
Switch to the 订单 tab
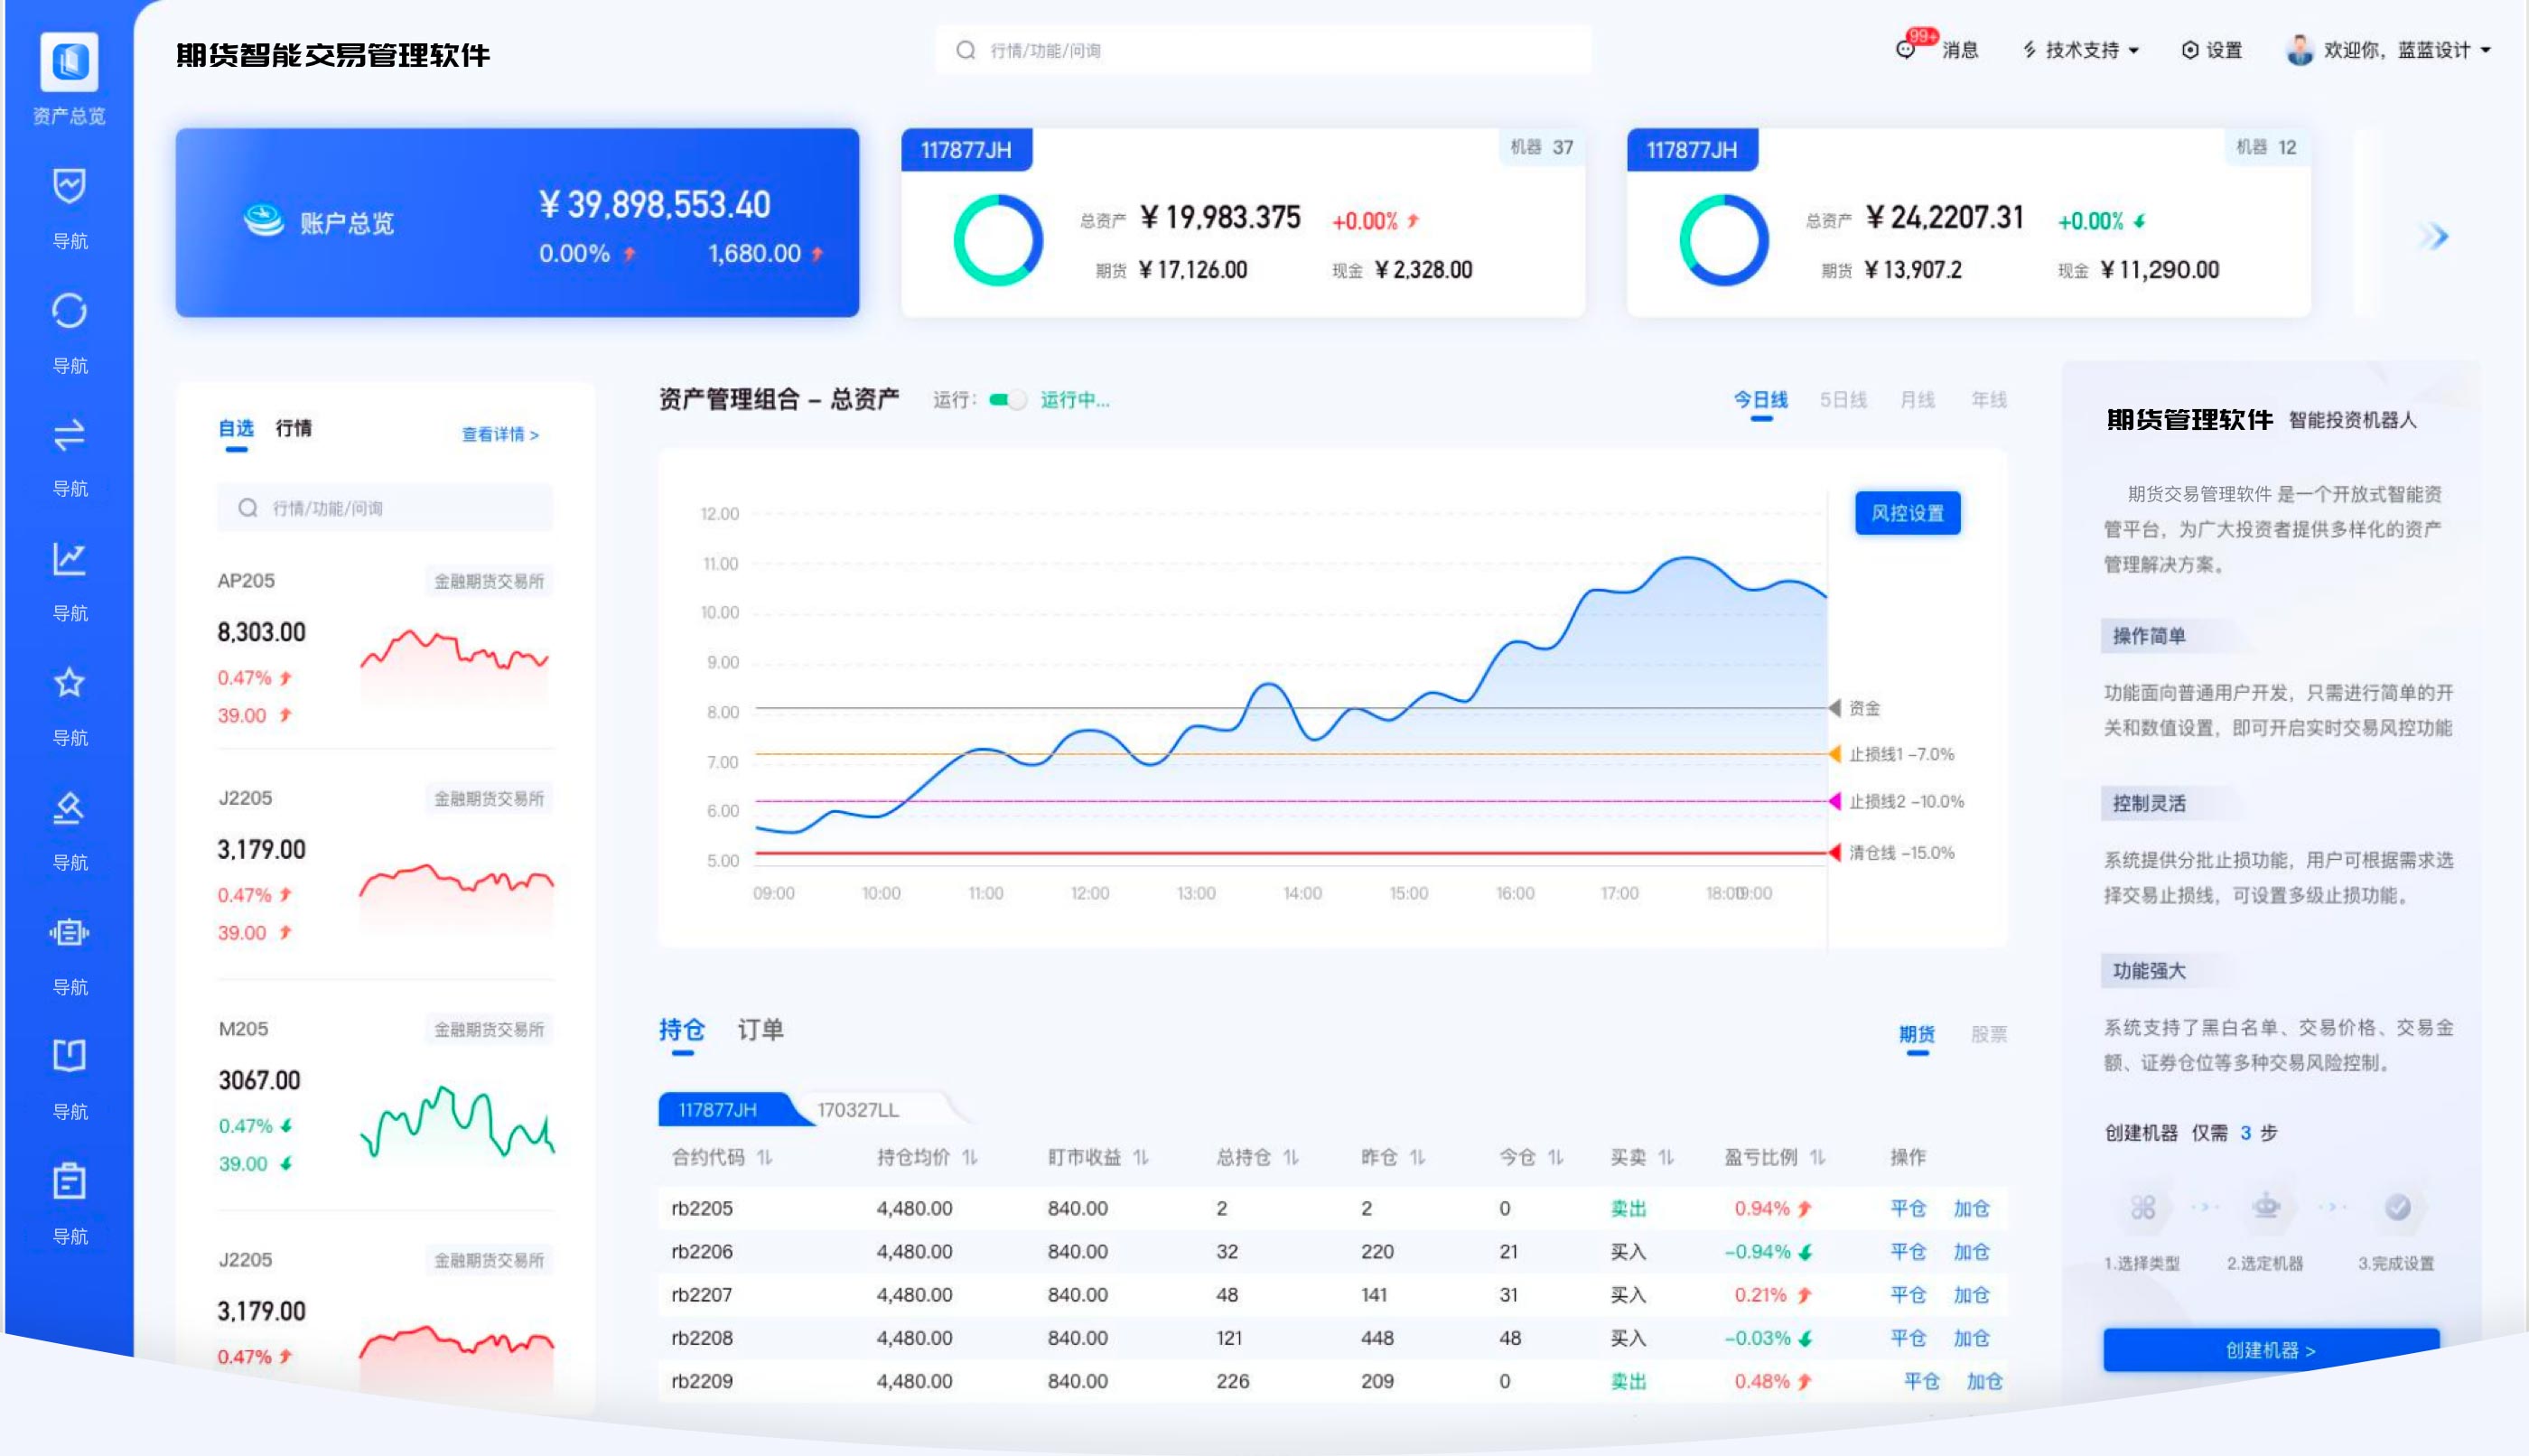pos(760,1029)
